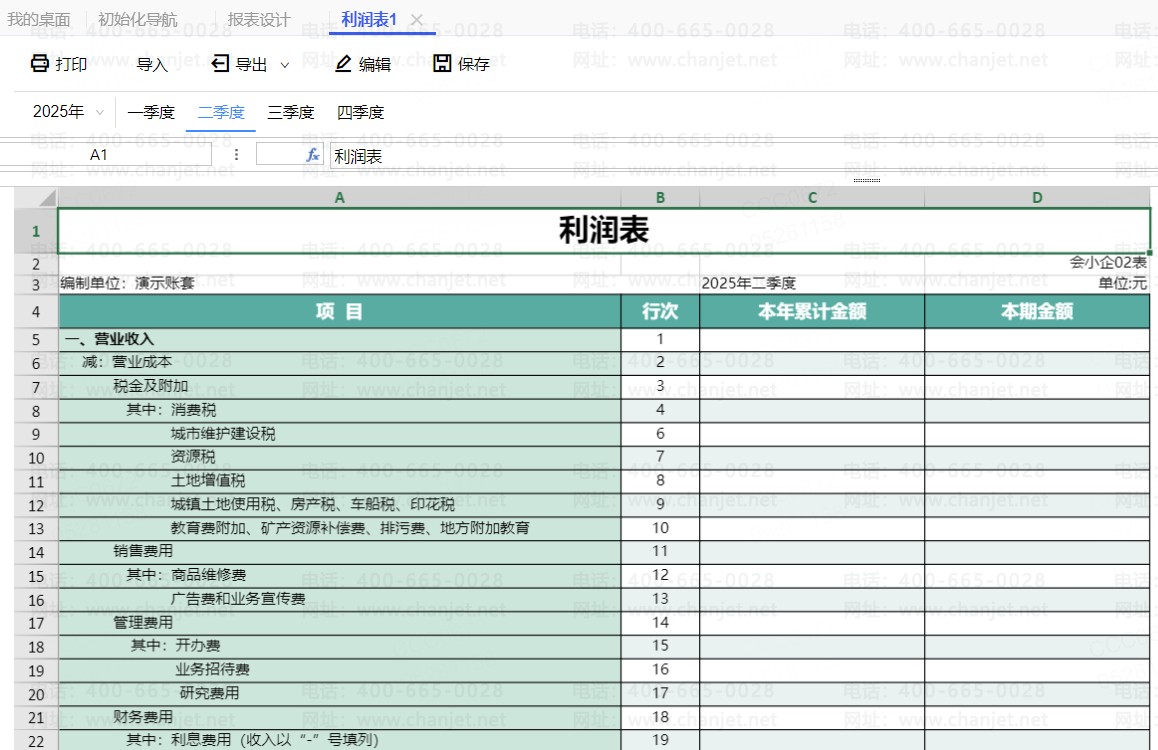
Task: Switch to the 初始化导航 tab
Action: pyautogui.click(x=138, y=19)
